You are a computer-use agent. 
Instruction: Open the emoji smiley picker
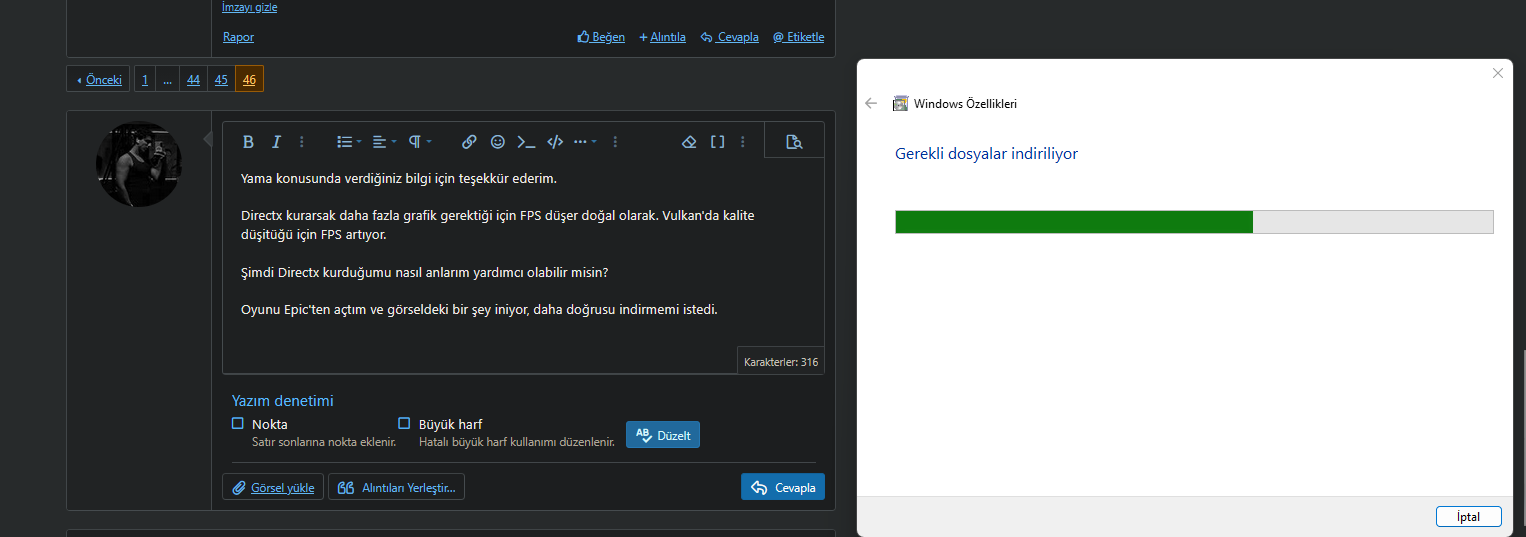(x=498, y=142)
